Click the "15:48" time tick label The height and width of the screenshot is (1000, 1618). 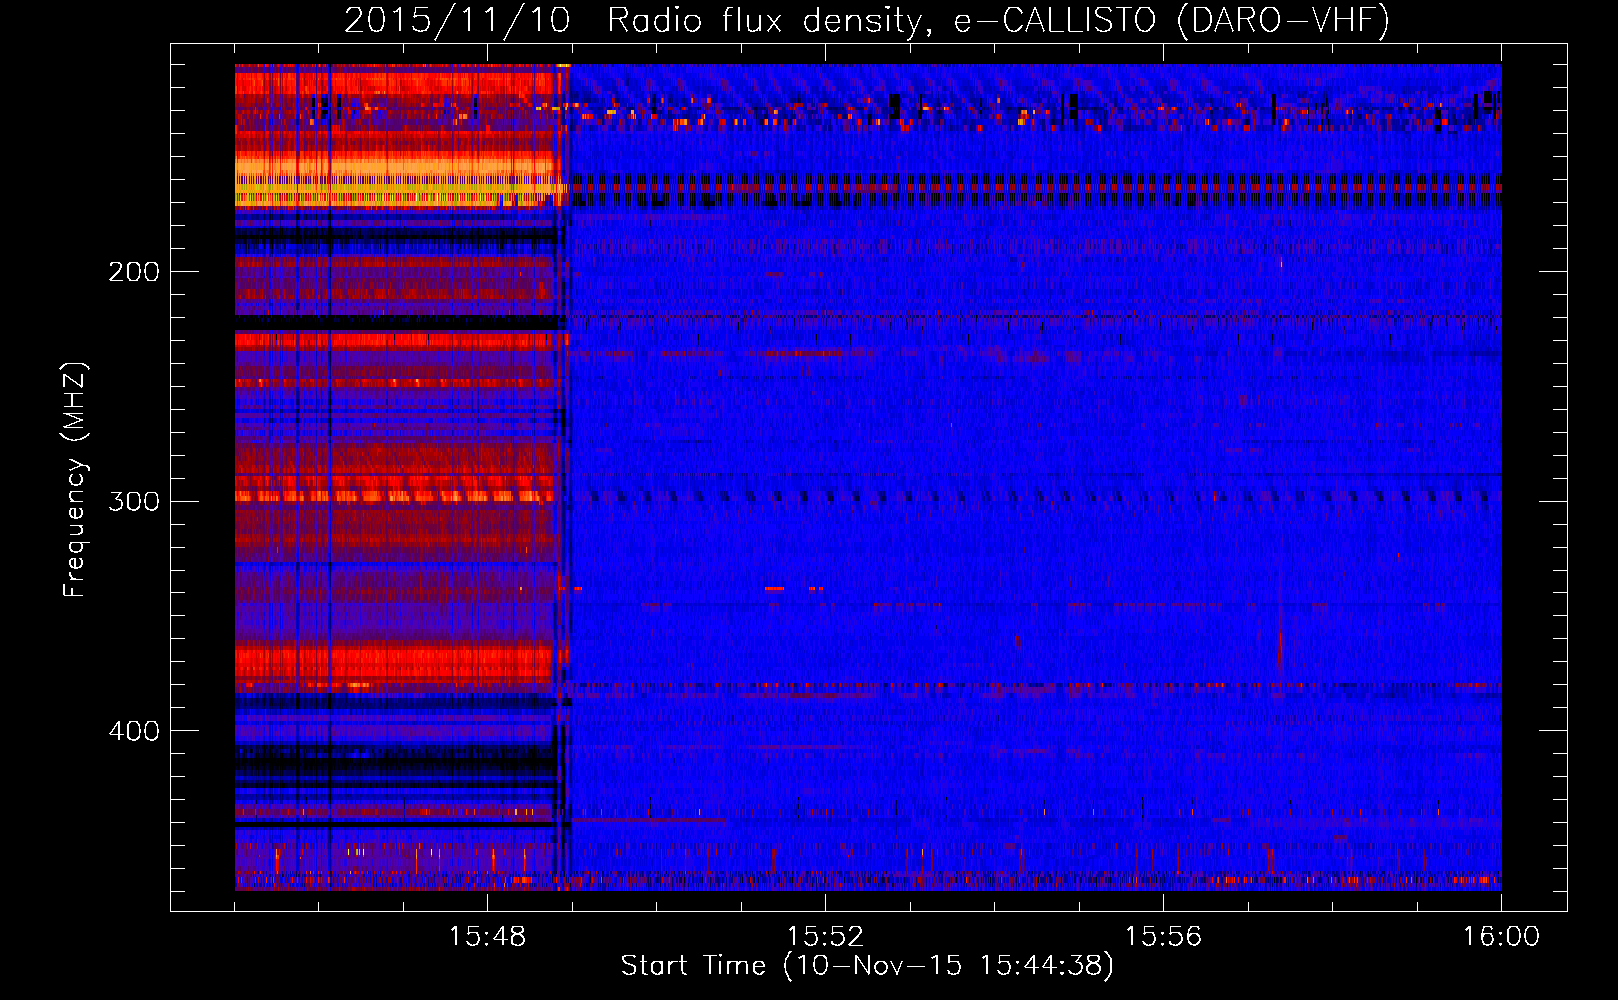487,937
